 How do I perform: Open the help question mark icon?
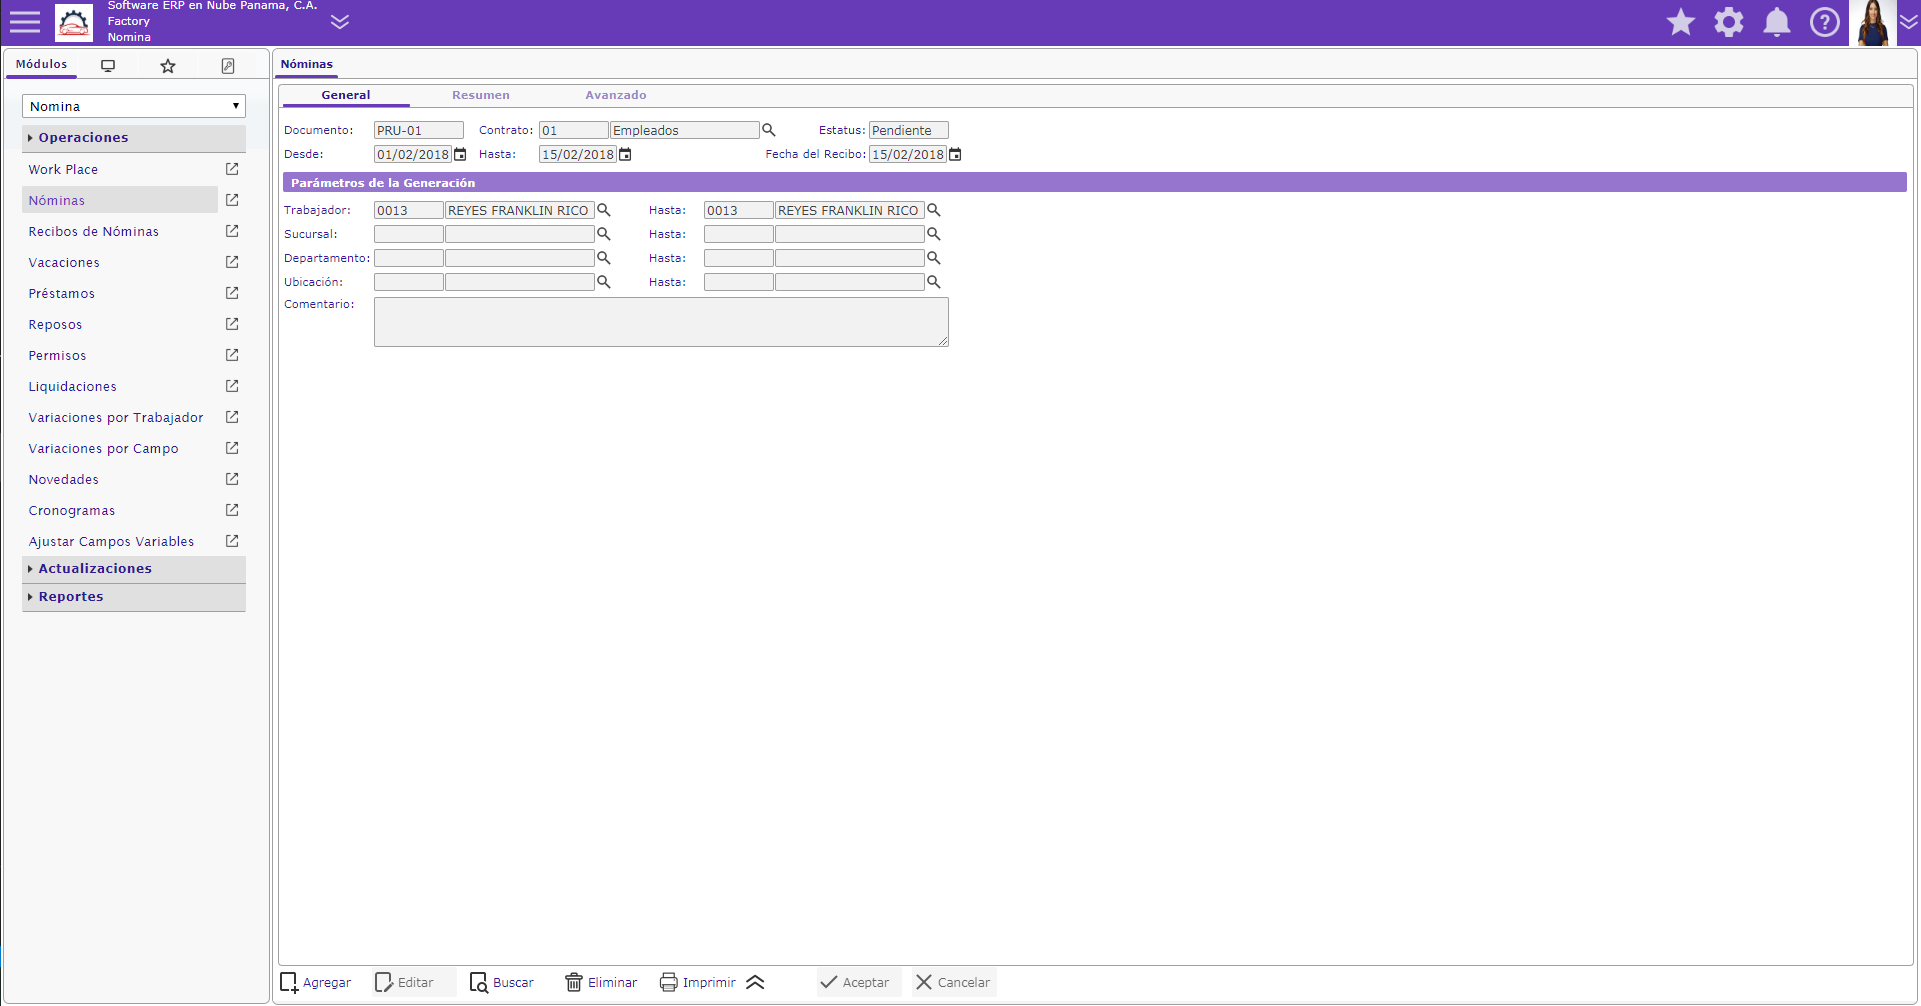1824,22
